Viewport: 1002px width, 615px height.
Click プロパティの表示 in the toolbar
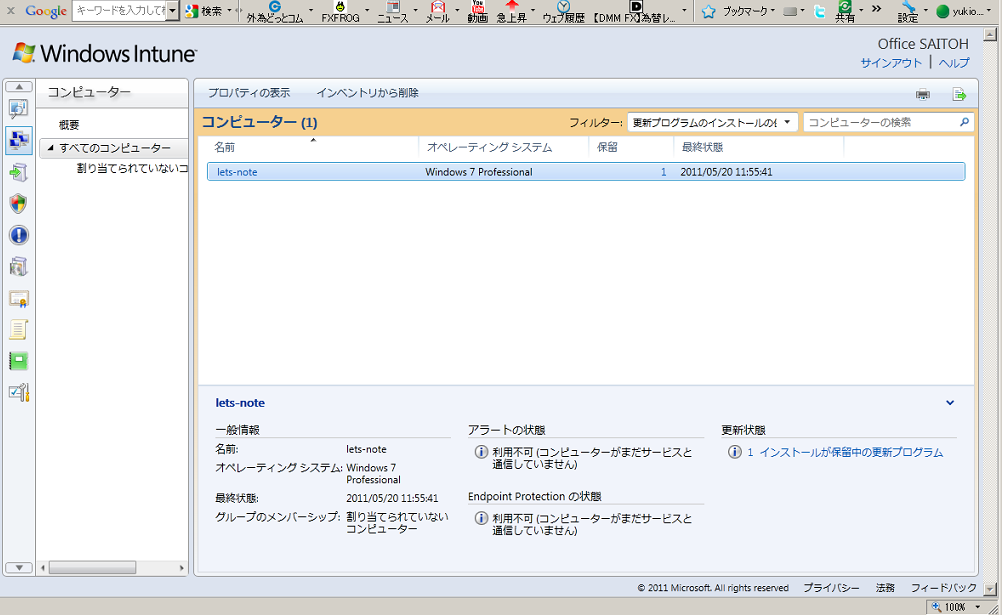click(x=249, y=93)
